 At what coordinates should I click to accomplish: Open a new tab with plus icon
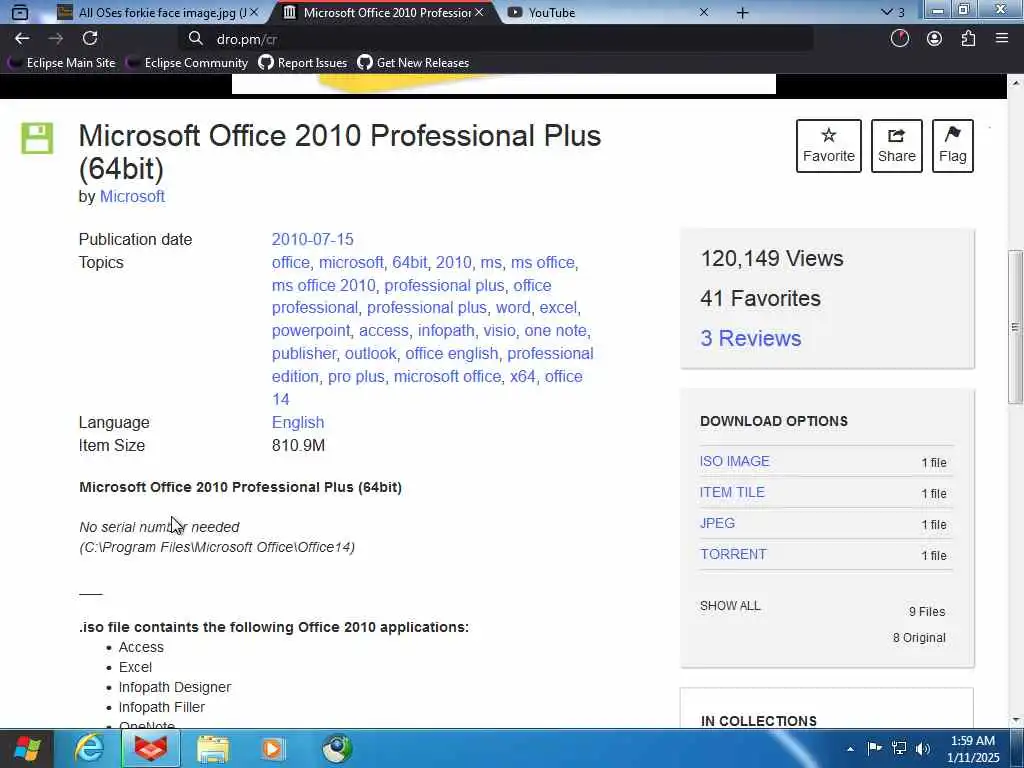click(x=743, y=12)
